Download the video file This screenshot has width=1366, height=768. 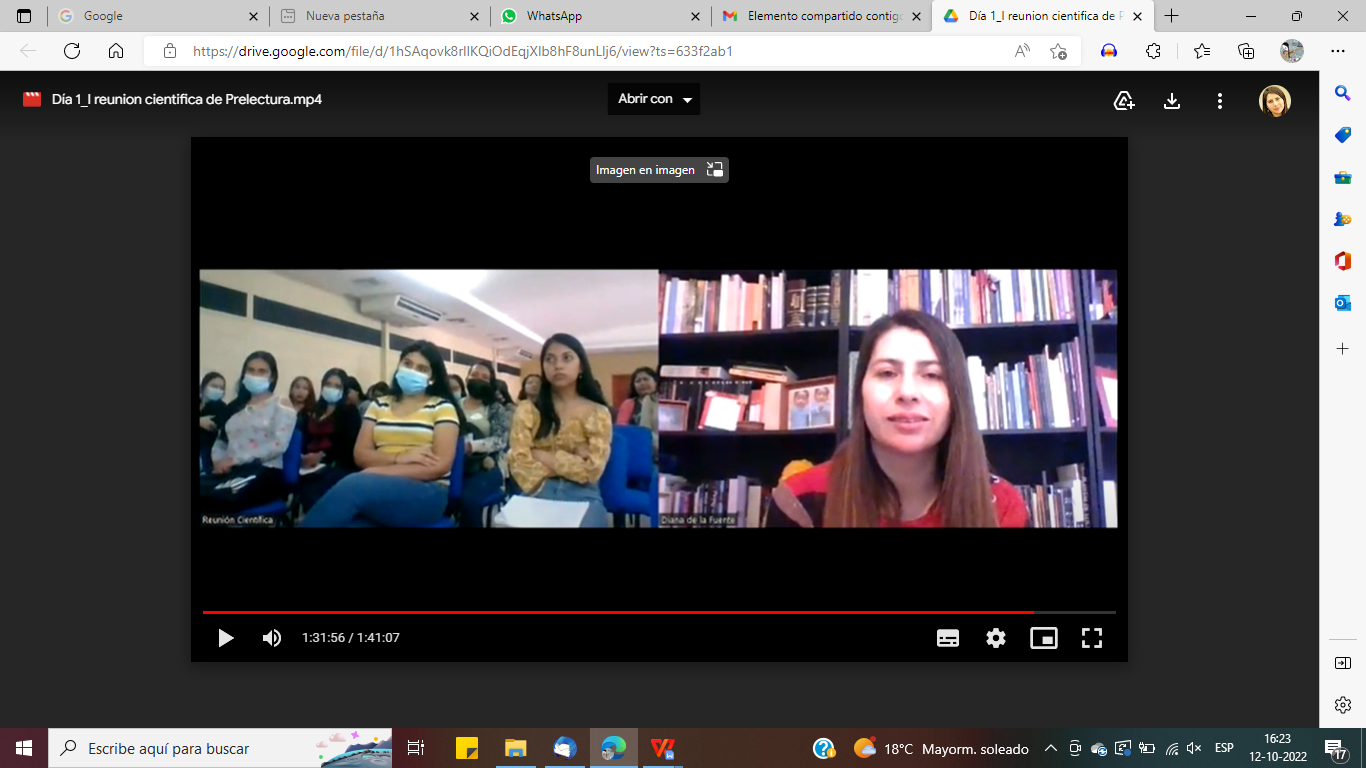(1172, 100)
